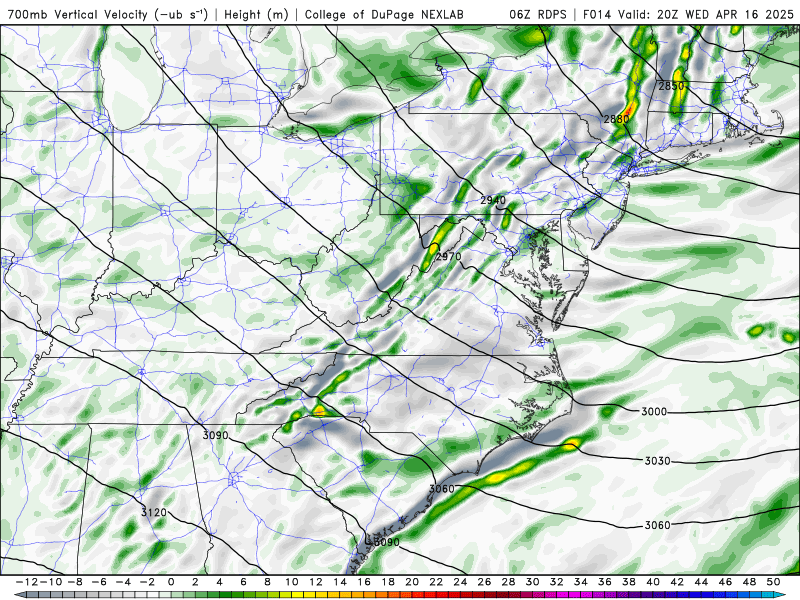The width and height of the screenshot is (800, 600).
Task: Click the -2 value on the color scale
Action: point(146,582)
